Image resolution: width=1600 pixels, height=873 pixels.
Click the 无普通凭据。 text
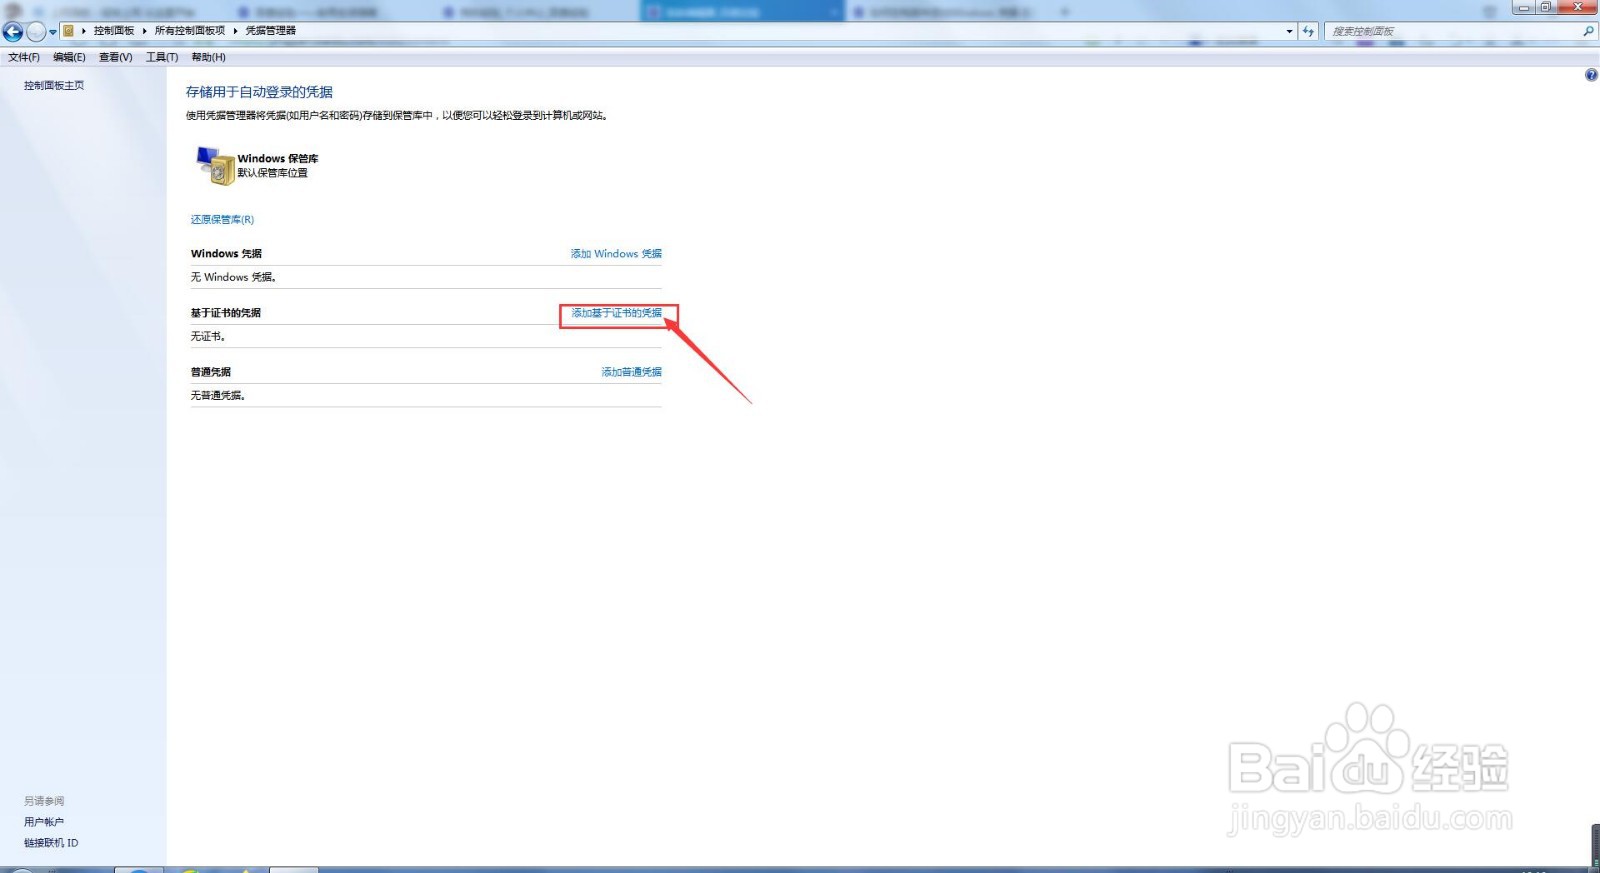218,395
